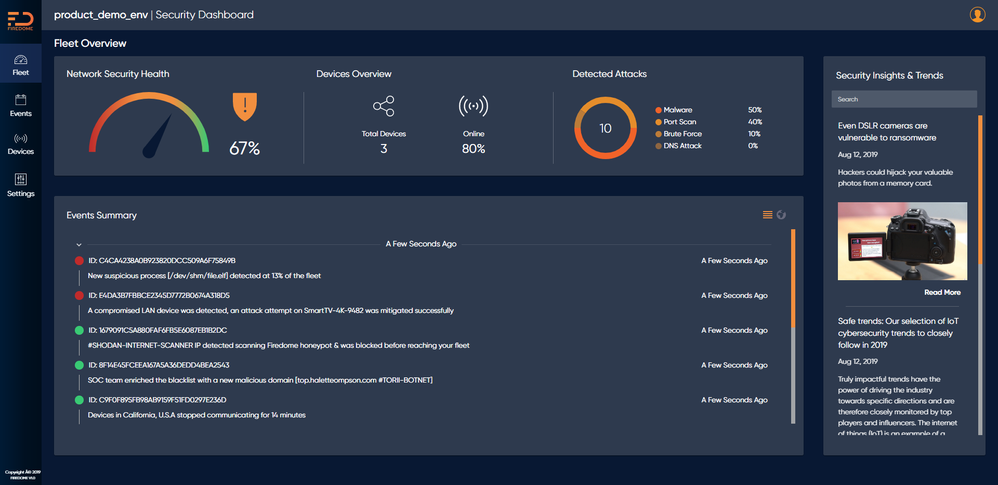998x485 pixels.
Task: Click the Online signal broadcast icon
Action: [474, 106]
